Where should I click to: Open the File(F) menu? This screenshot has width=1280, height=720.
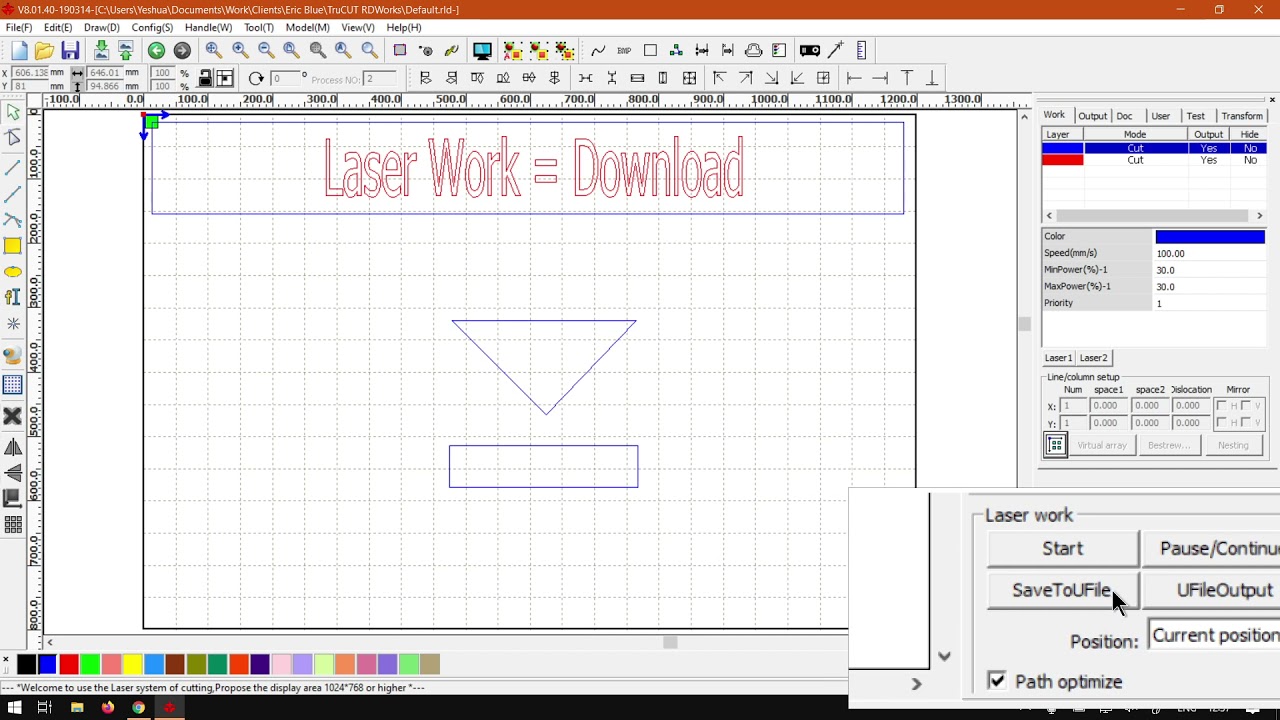[19, 28]
